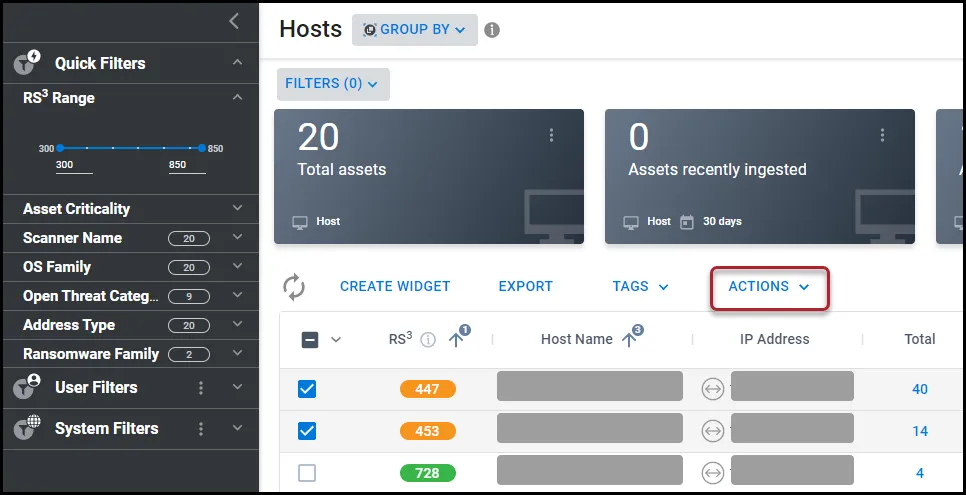Expand Open Threat Category filter
The height and width of the screenshot is (495, 966).
237,295
